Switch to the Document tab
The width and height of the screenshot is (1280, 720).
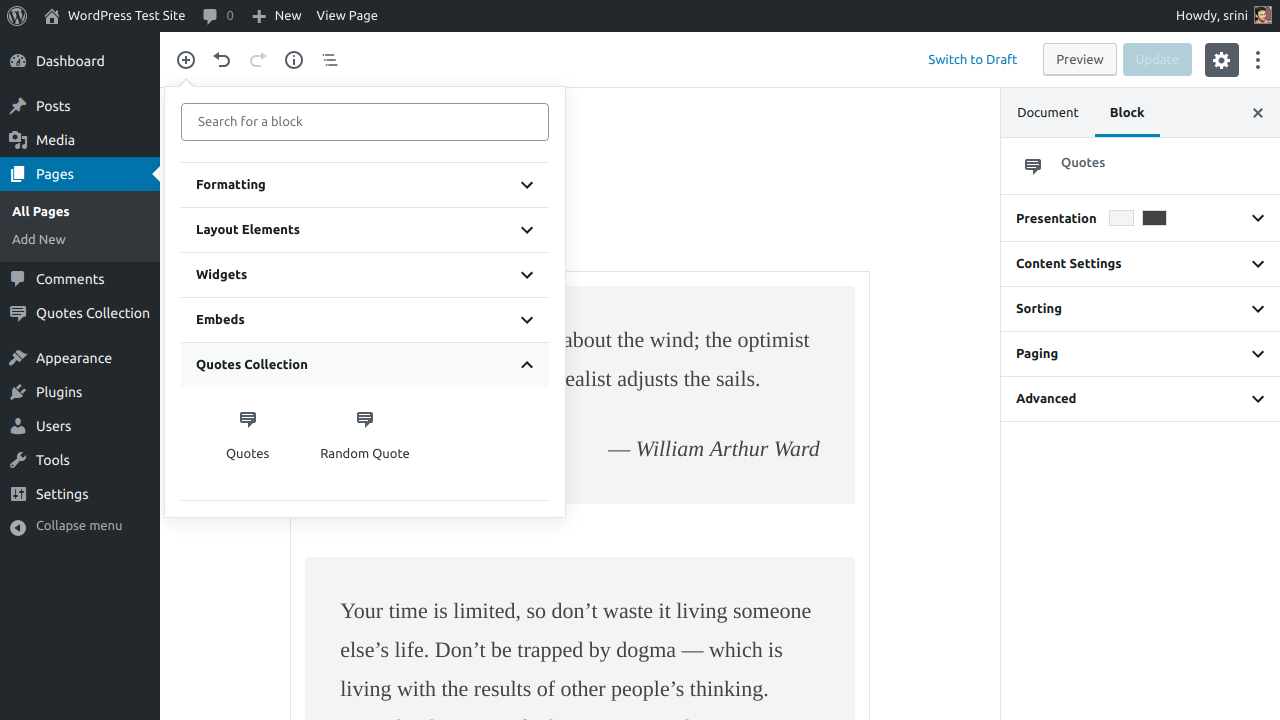coord(1047,113)
